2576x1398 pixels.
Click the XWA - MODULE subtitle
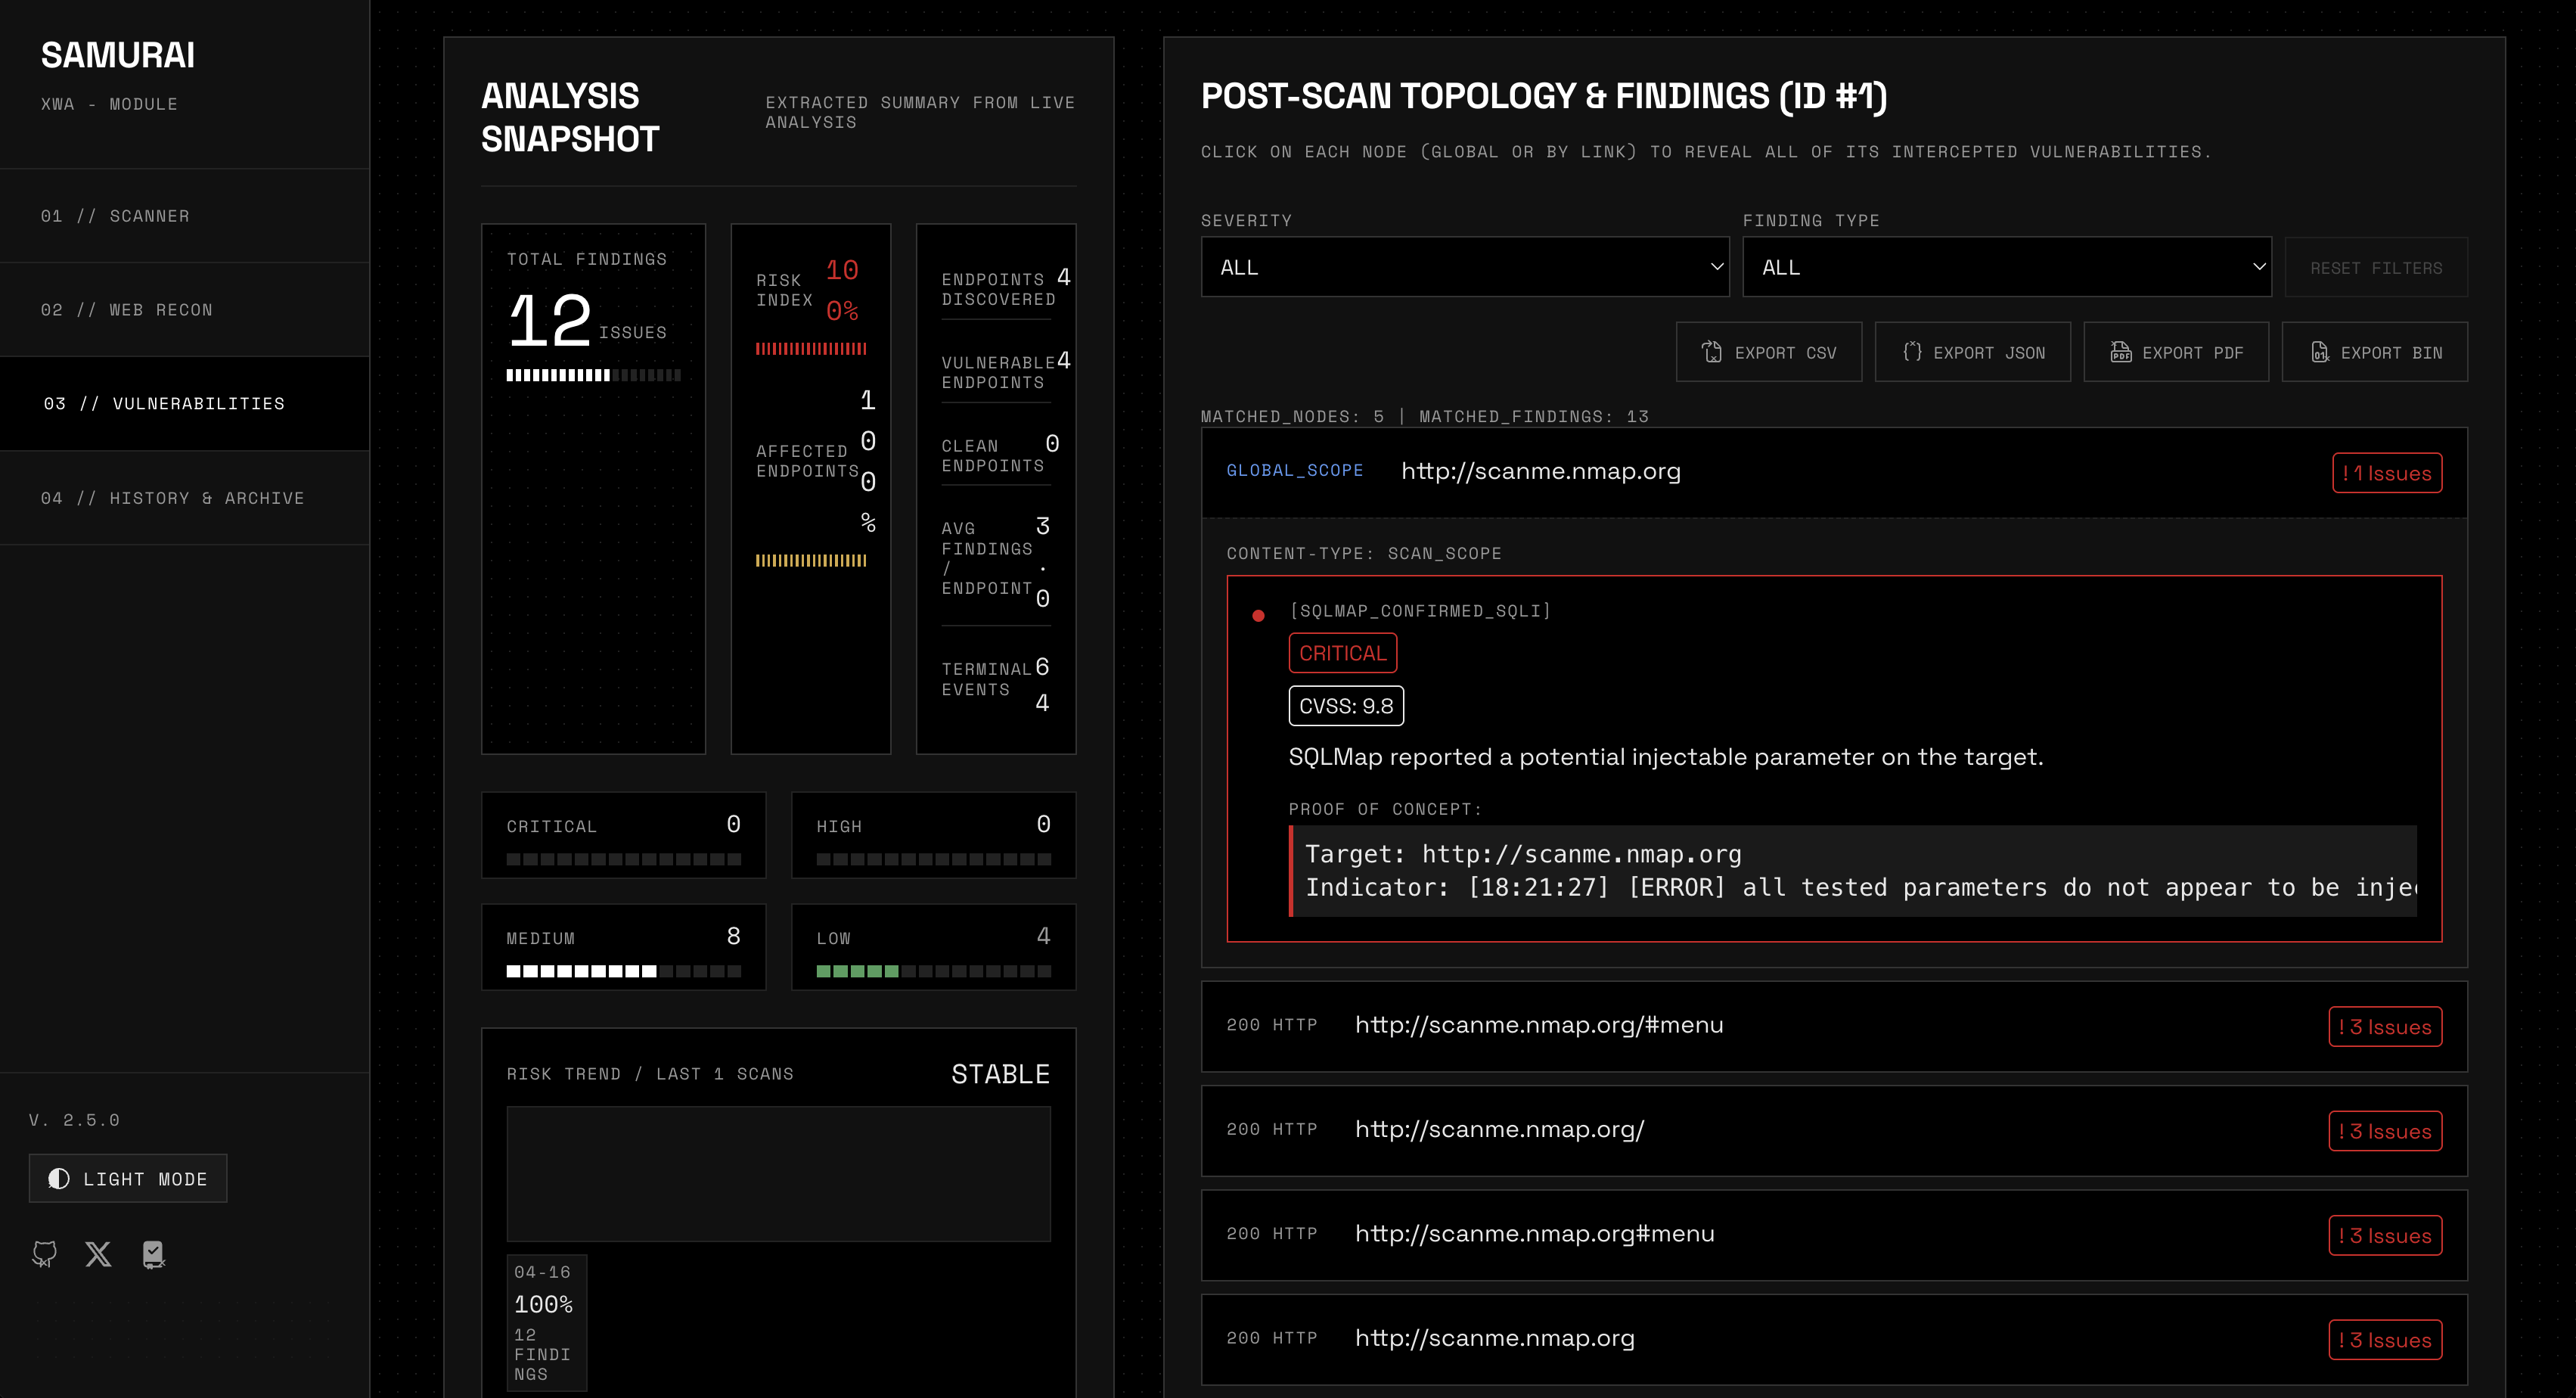[109, 104]
